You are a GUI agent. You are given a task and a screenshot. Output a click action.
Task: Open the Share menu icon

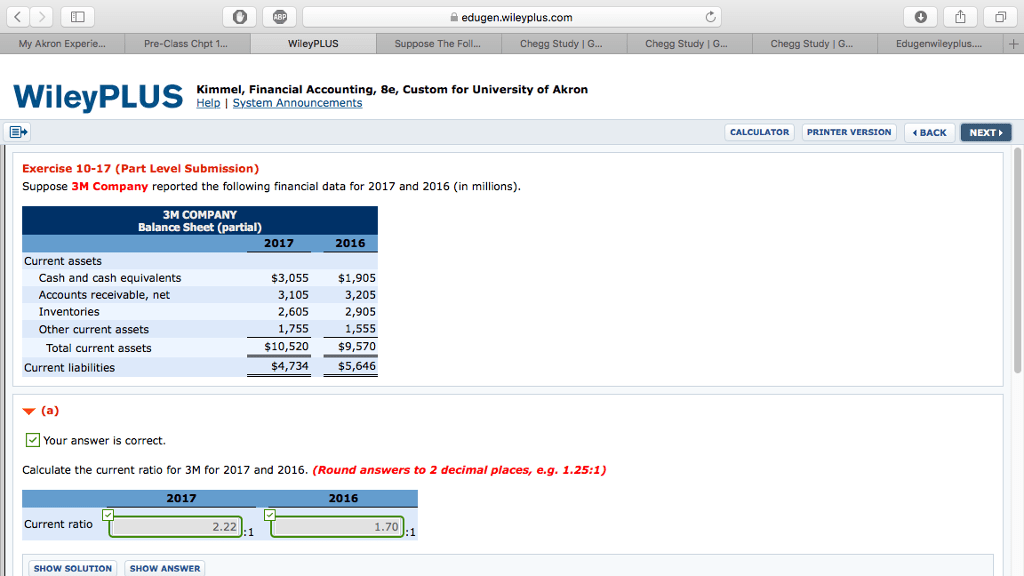pyautogui.click(x=960, y=17)
